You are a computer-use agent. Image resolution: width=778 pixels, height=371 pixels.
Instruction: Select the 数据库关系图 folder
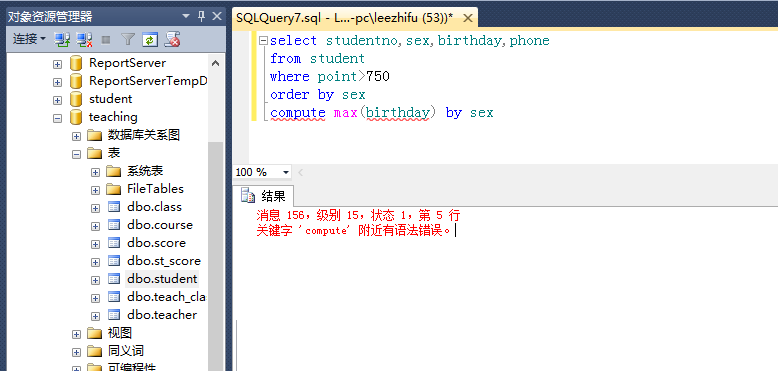point(143,135)
